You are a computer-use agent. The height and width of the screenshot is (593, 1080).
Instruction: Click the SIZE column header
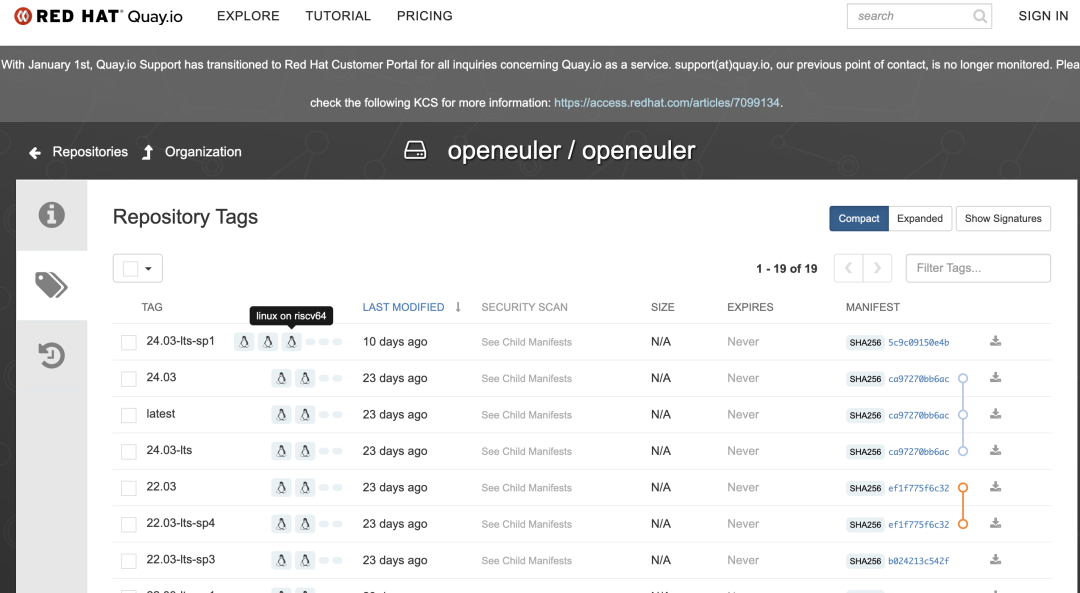coord(663,307)
